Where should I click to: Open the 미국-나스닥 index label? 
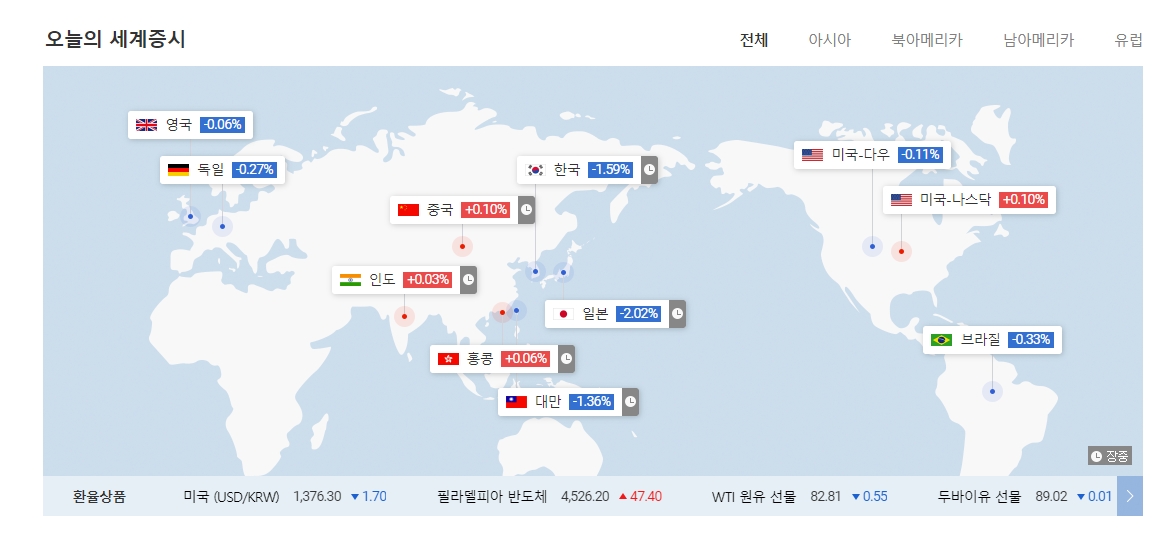tap(955, 200)
